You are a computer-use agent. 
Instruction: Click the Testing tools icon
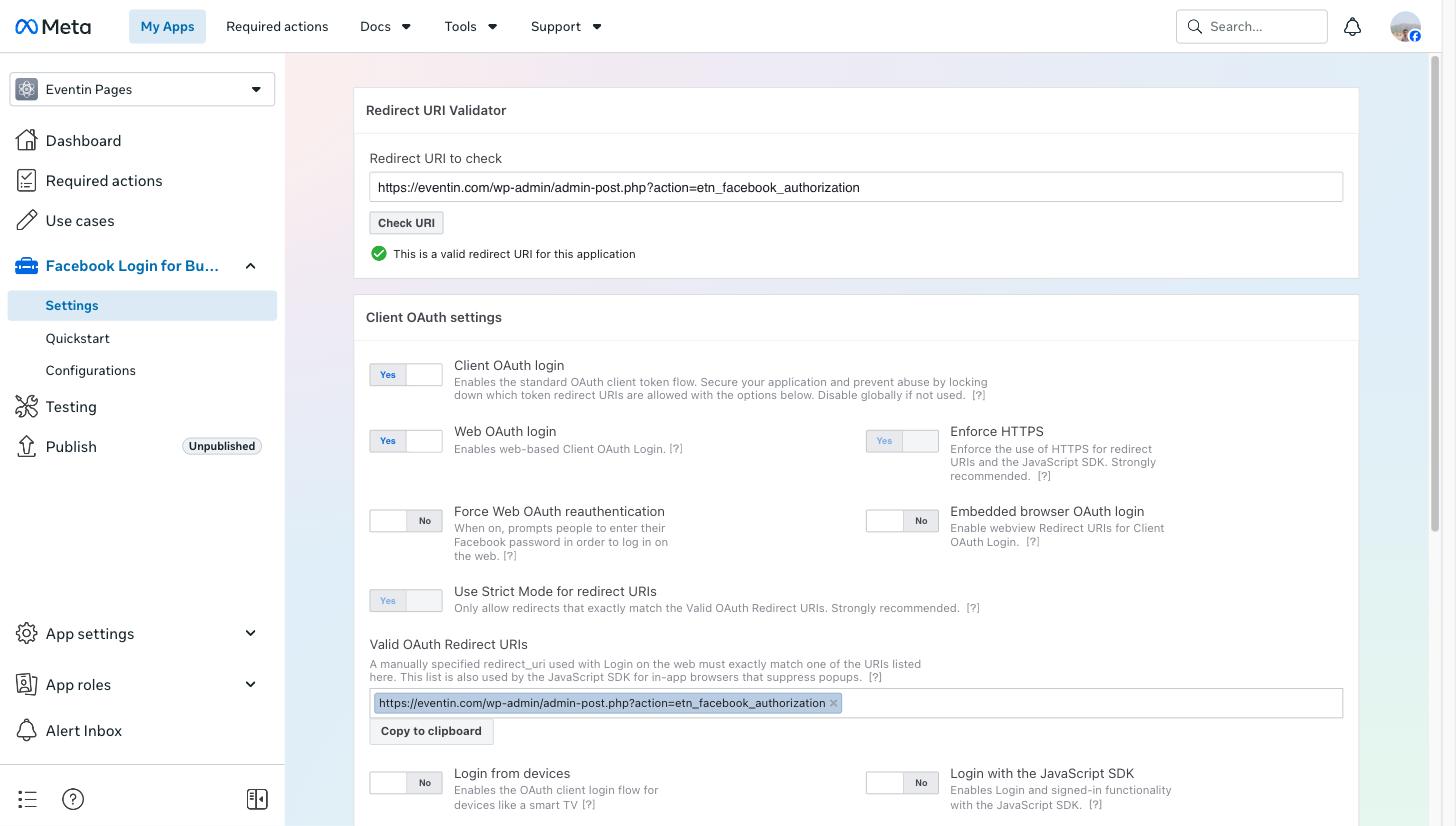[27, 406]
